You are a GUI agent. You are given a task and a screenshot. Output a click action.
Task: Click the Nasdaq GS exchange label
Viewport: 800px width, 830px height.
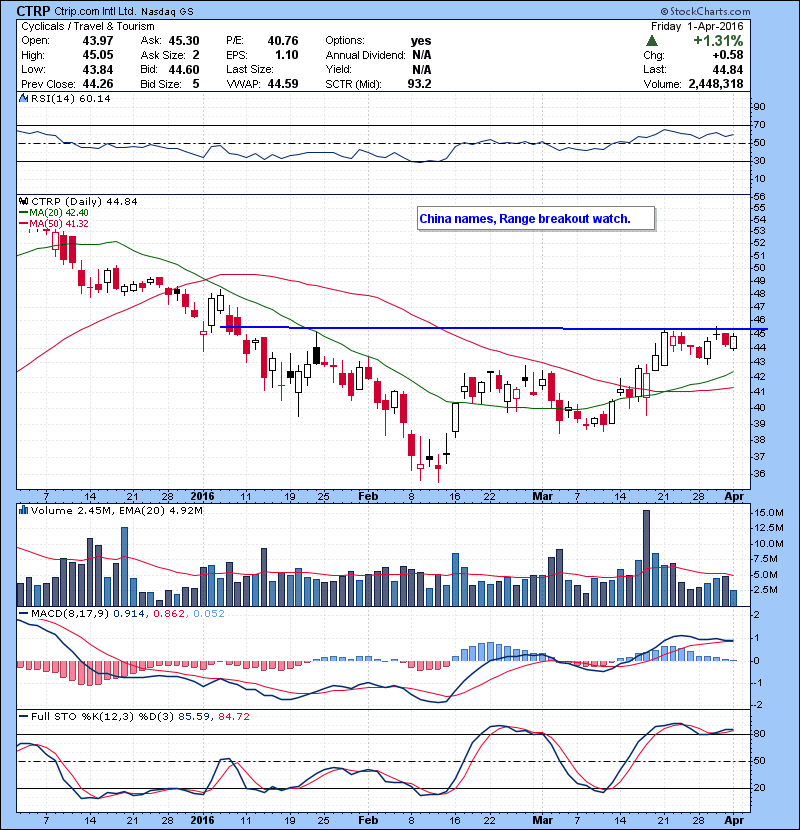coord(168,12)
